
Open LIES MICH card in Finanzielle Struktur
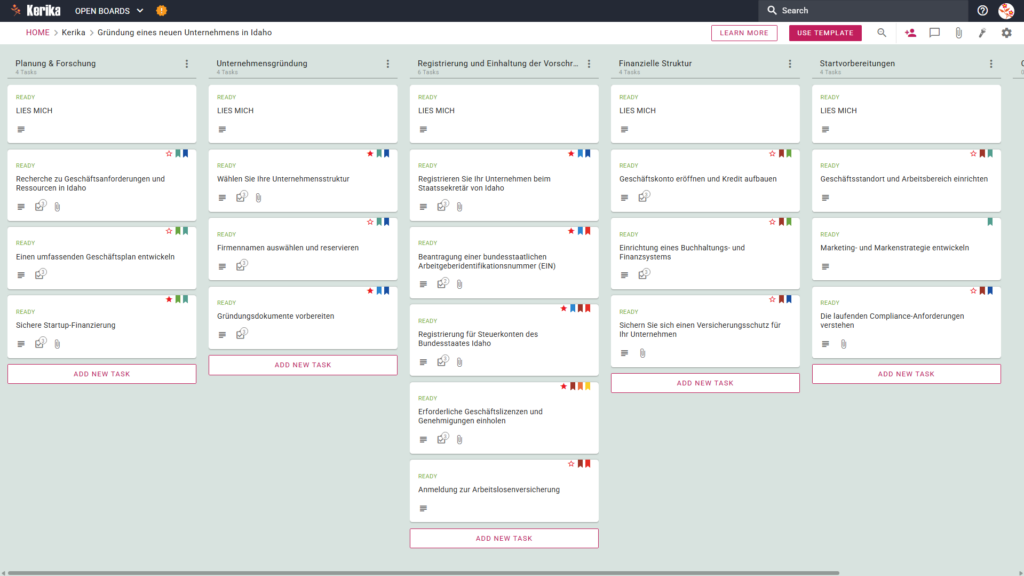pyautogui.click(x=705, y=114)
